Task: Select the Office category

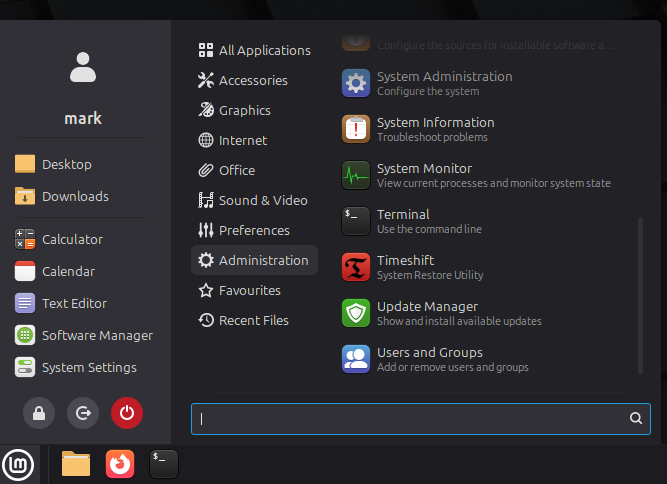Action: pyautogui.click(x=254, y=170)
